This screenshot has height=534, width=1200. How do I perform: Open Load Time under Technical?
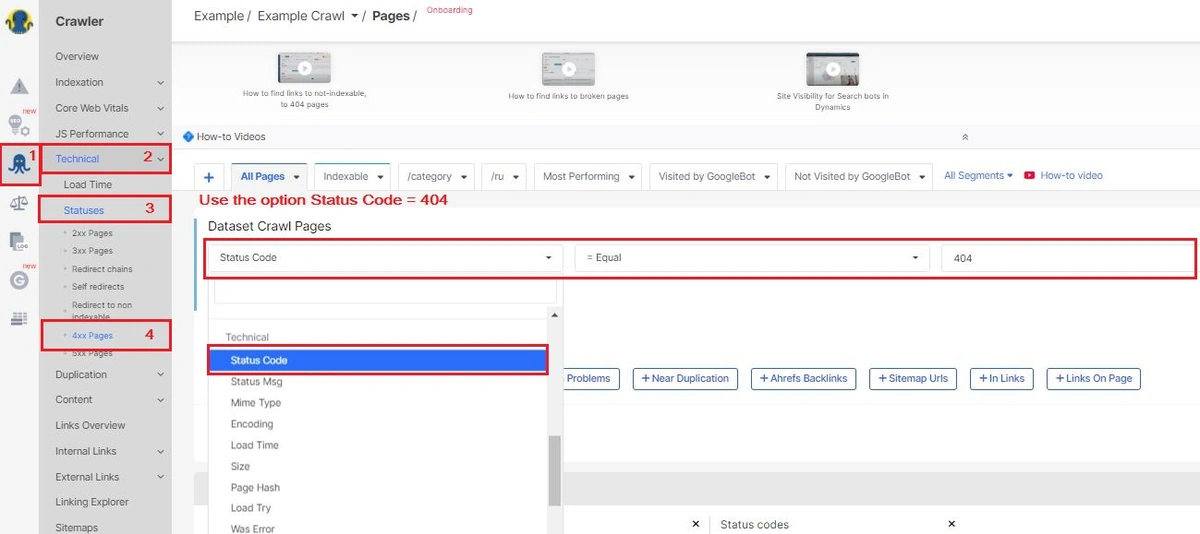[x=88, y=185]
